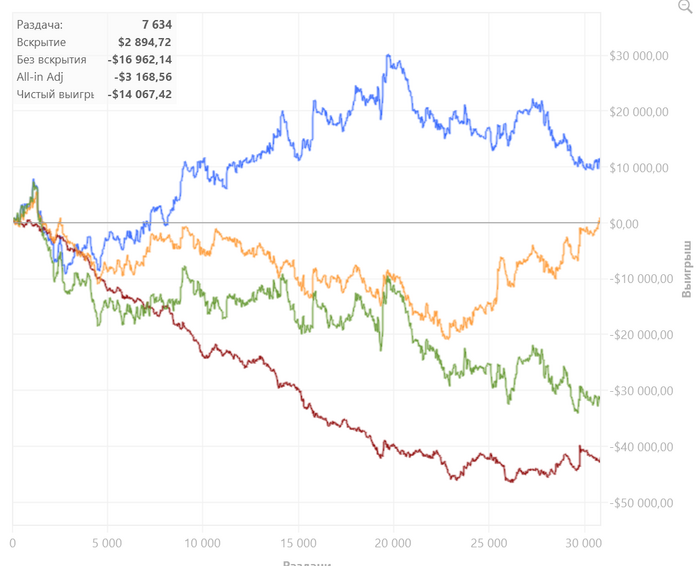Click the $30 000,00 y-axis label
Screen dimensions: 700x566
[x=638, y=56]
